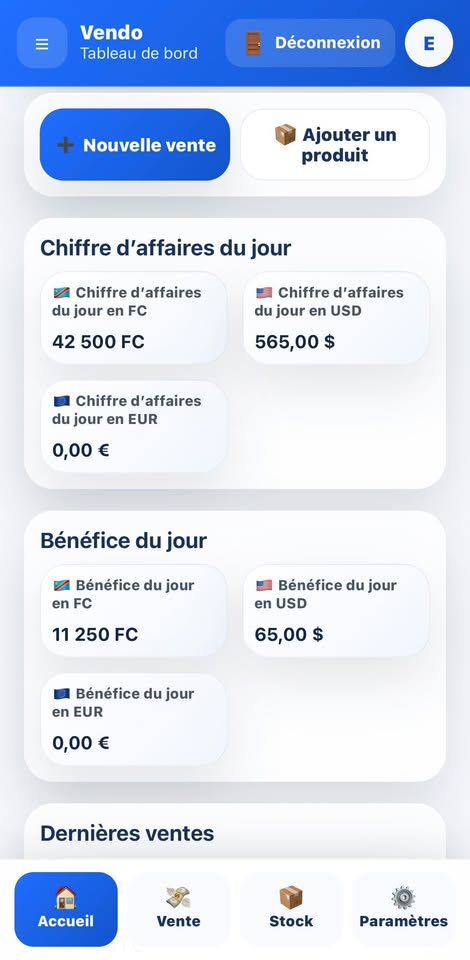Click the Déconnexion button

click(x=310, y=43)
